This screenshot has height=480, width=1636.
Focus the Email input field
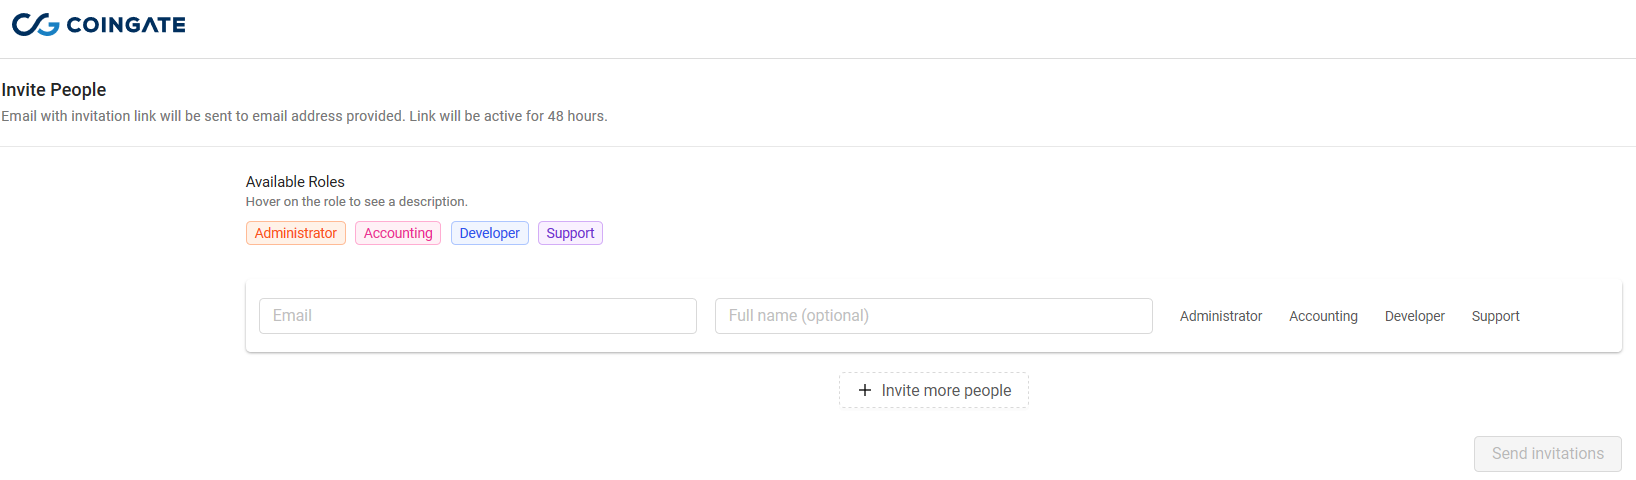click(x=478, y=316)
